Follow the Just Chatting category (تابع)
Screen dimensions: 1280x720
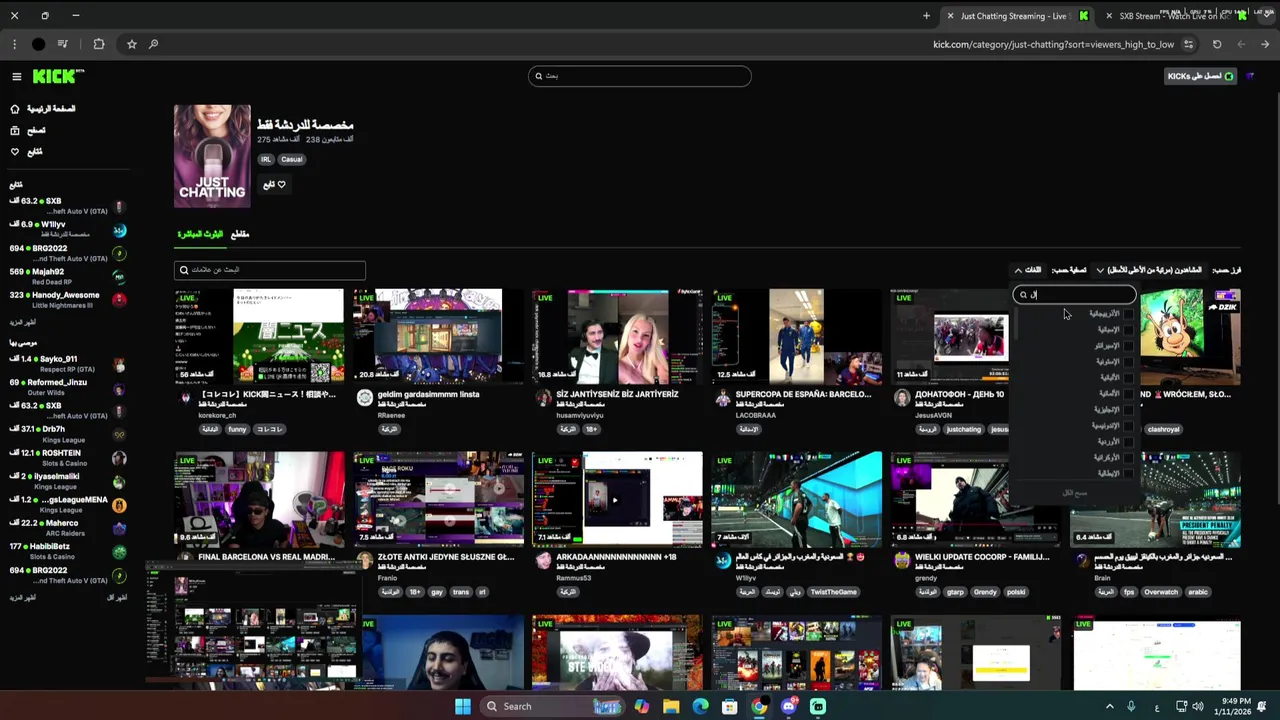click(x=274, y=185)
